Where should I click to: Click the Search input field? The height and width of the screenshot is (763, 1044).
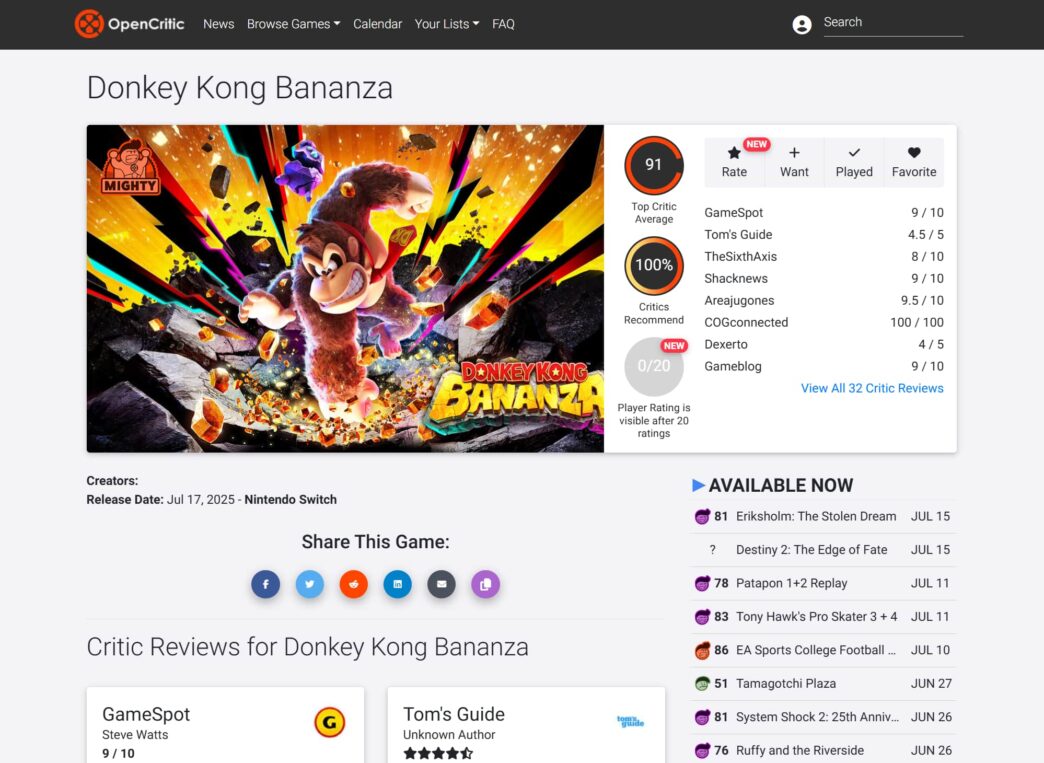[892, 23]
